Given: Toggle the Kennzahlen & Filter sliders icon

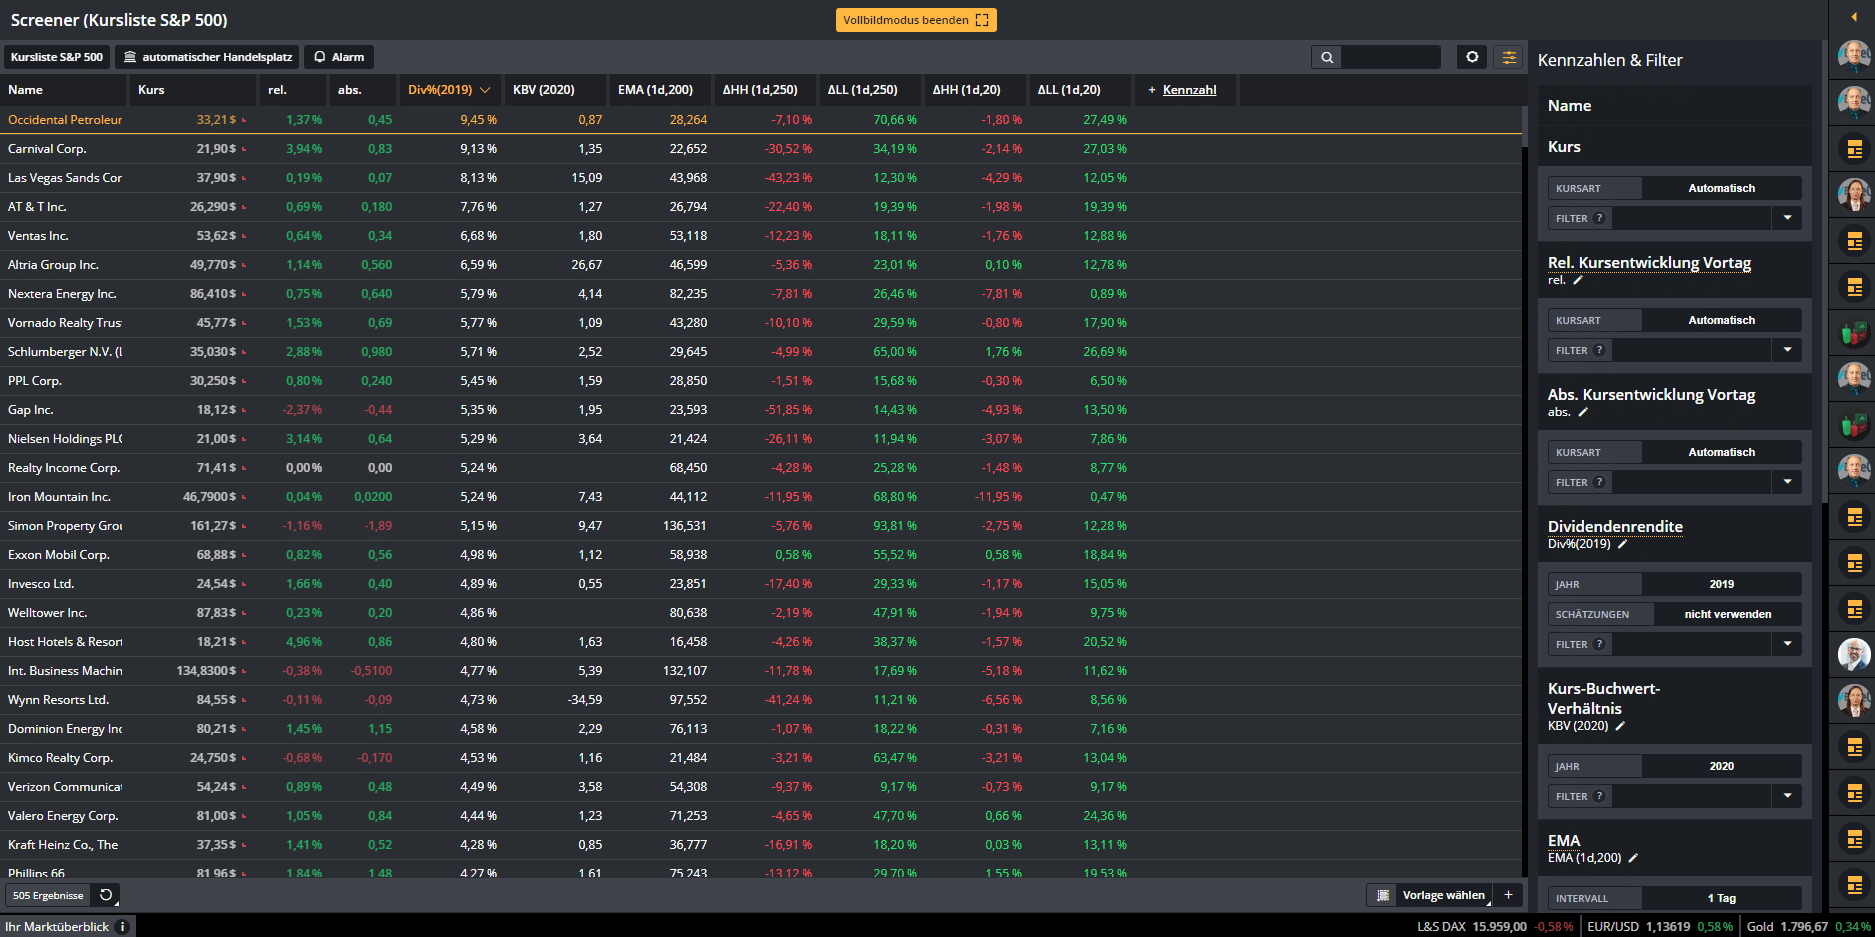Looking at the screenshot, I should pos(1509,57).
